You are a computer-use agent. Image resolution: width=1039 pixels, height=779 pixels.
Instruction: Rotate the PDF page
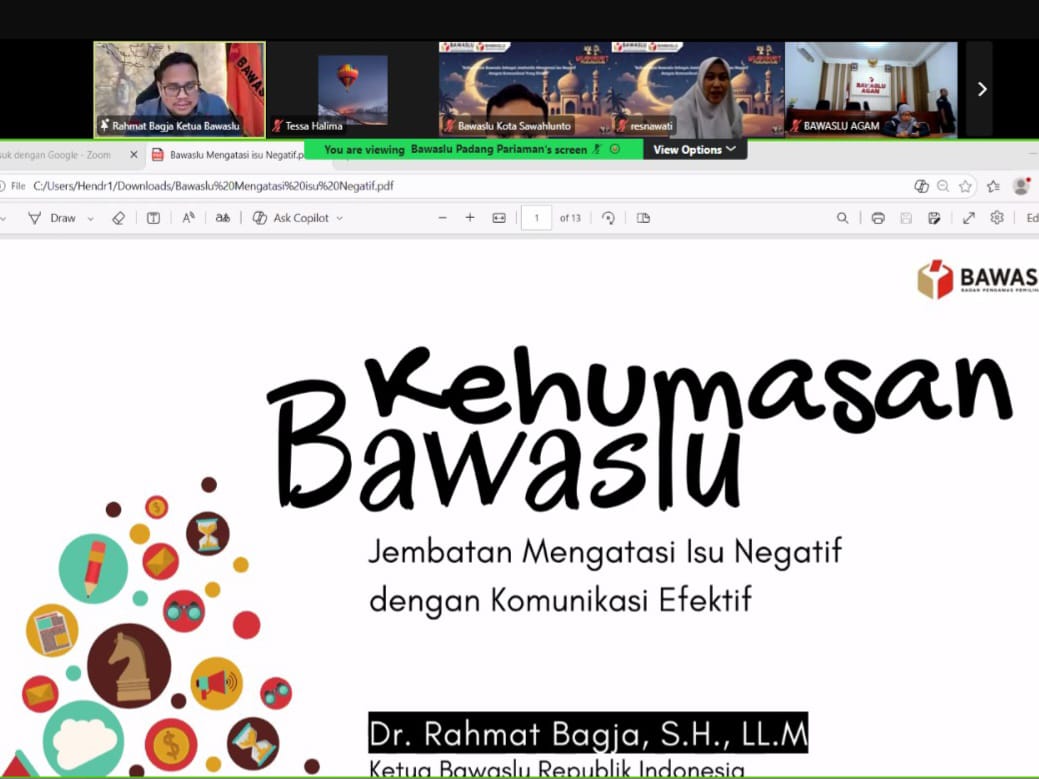point(608,217)
